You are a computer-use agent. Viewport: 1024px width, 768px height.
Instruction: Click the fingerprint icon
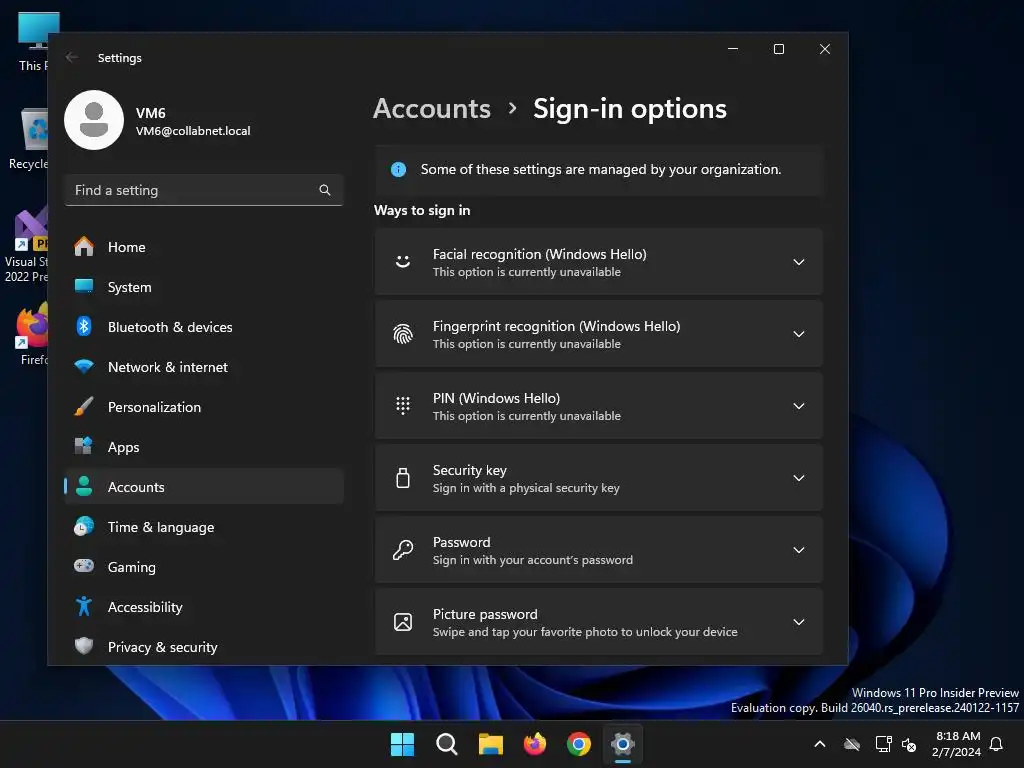tap(403, 334)
